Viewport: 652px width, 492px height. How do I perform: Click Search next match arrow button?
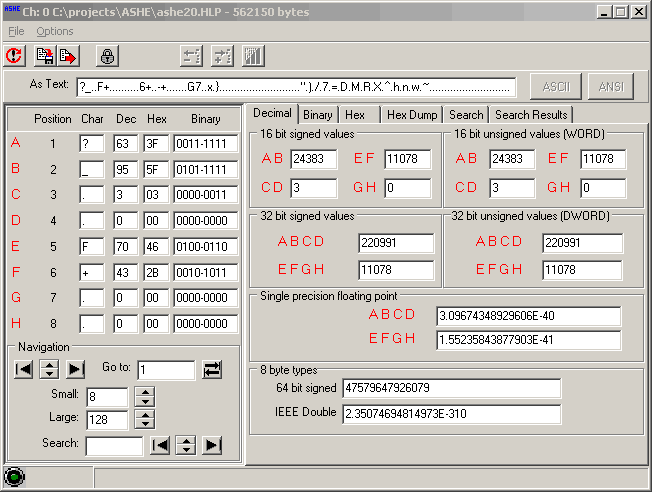click(x=212, y=445)
